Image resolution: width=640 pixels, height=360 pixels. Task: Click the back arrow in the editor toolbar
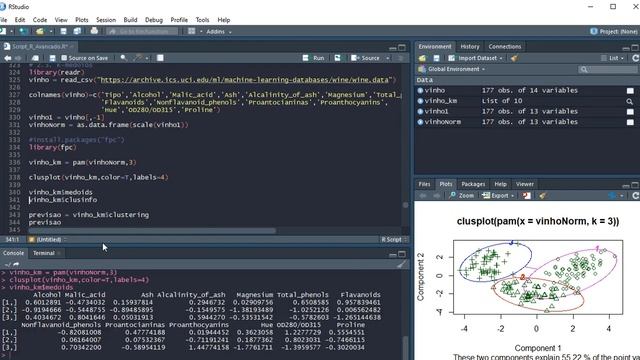[7, 58]
